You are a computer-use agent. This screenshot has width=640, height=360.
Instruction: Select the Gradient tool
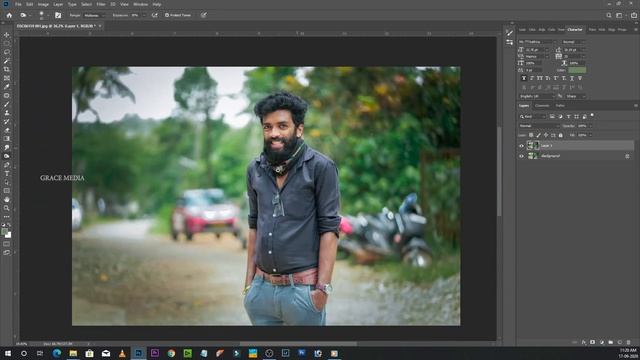tap(7, 139)
